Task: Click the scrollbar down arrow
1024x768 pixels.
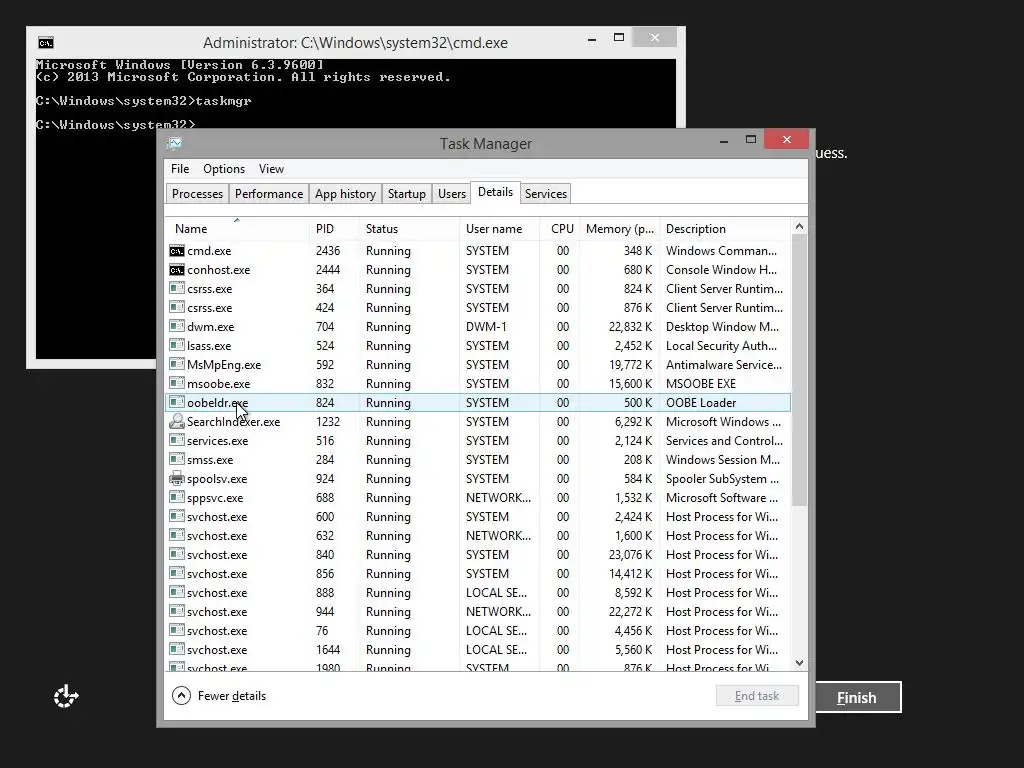Action: [799, 663]
